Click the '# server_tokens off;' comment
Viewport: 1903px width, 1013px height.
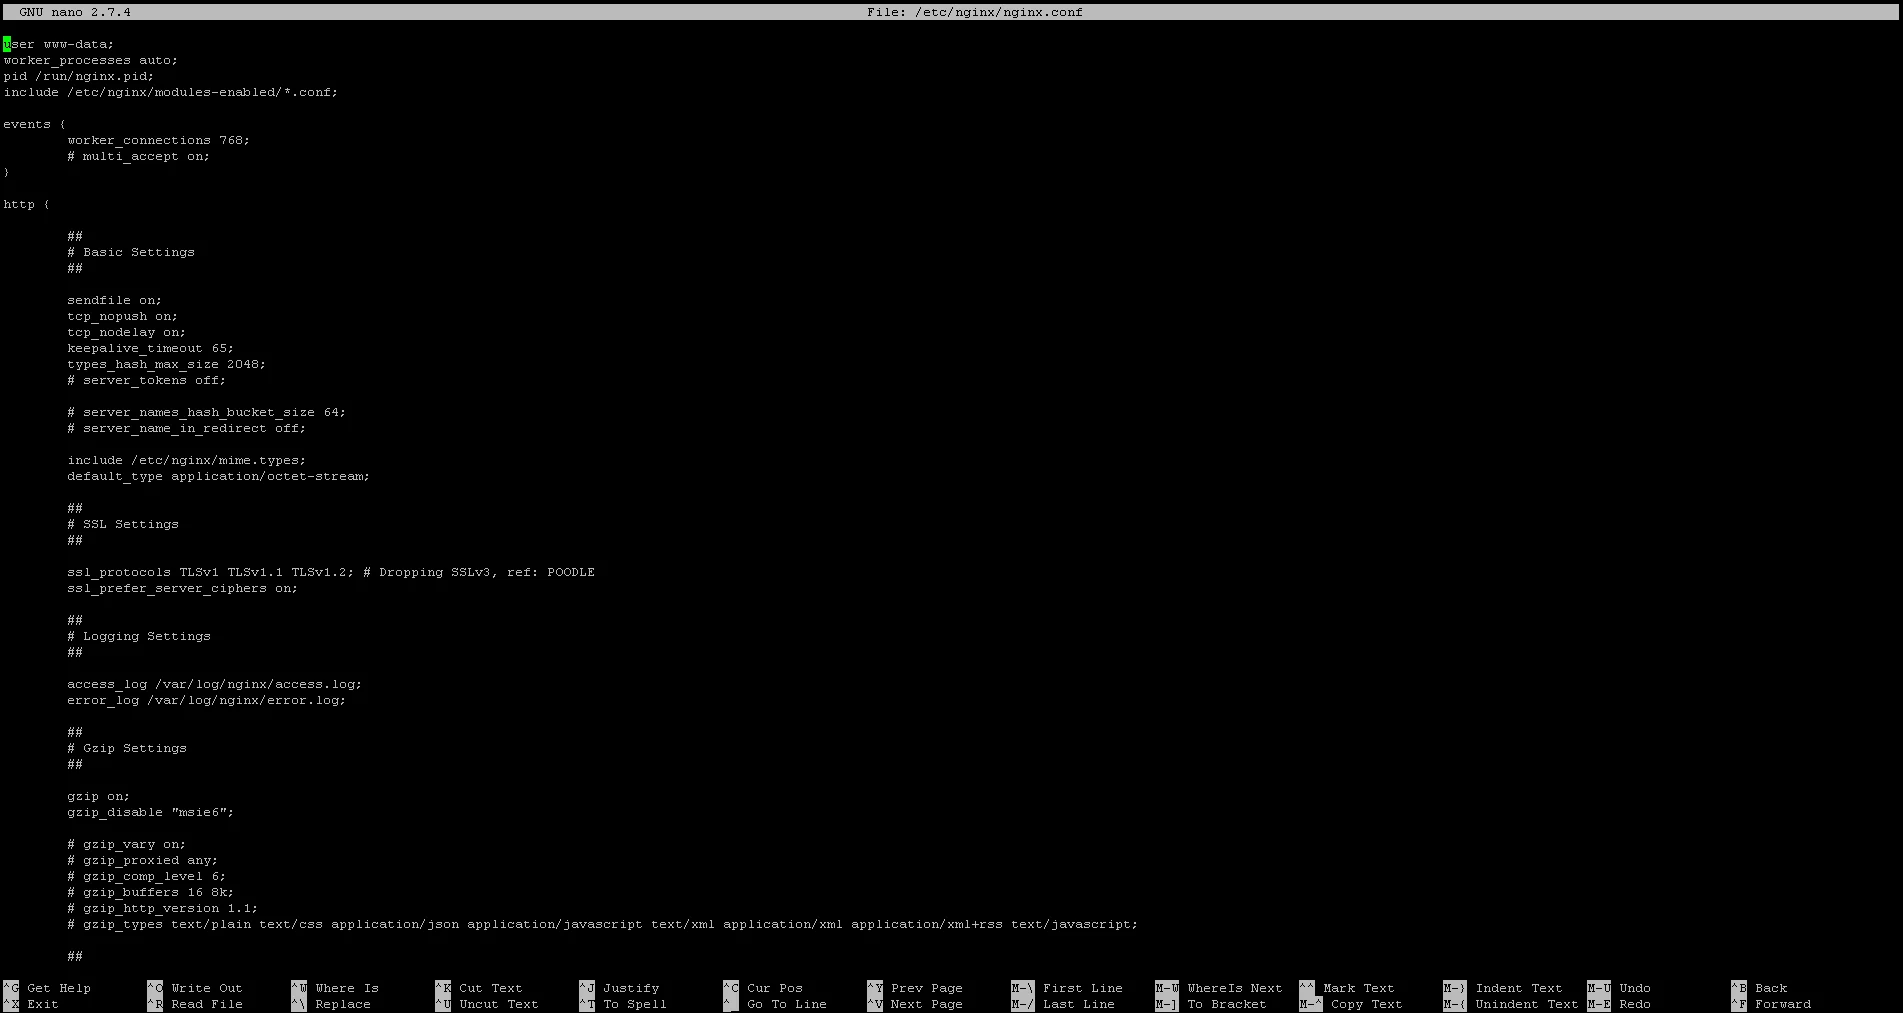pyautogui.click(x=147, y=380)
